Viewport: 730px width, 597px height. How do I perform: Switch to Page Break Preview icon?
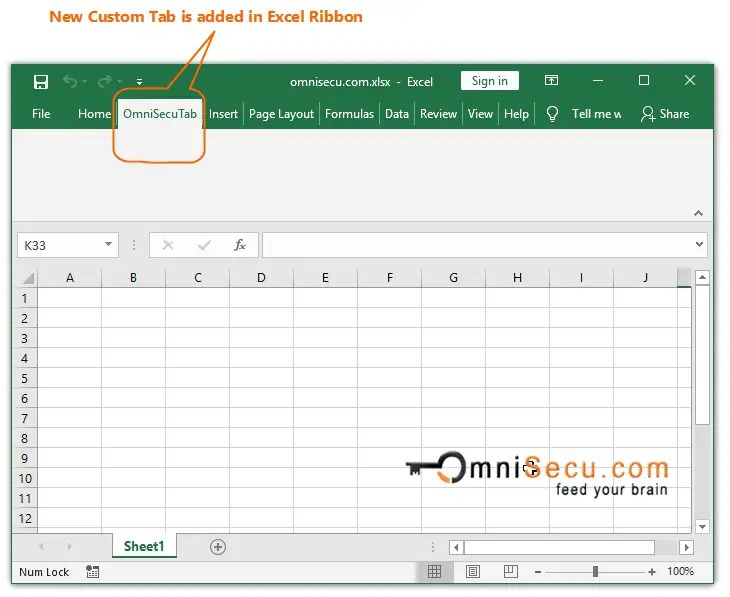coord(511,571)
